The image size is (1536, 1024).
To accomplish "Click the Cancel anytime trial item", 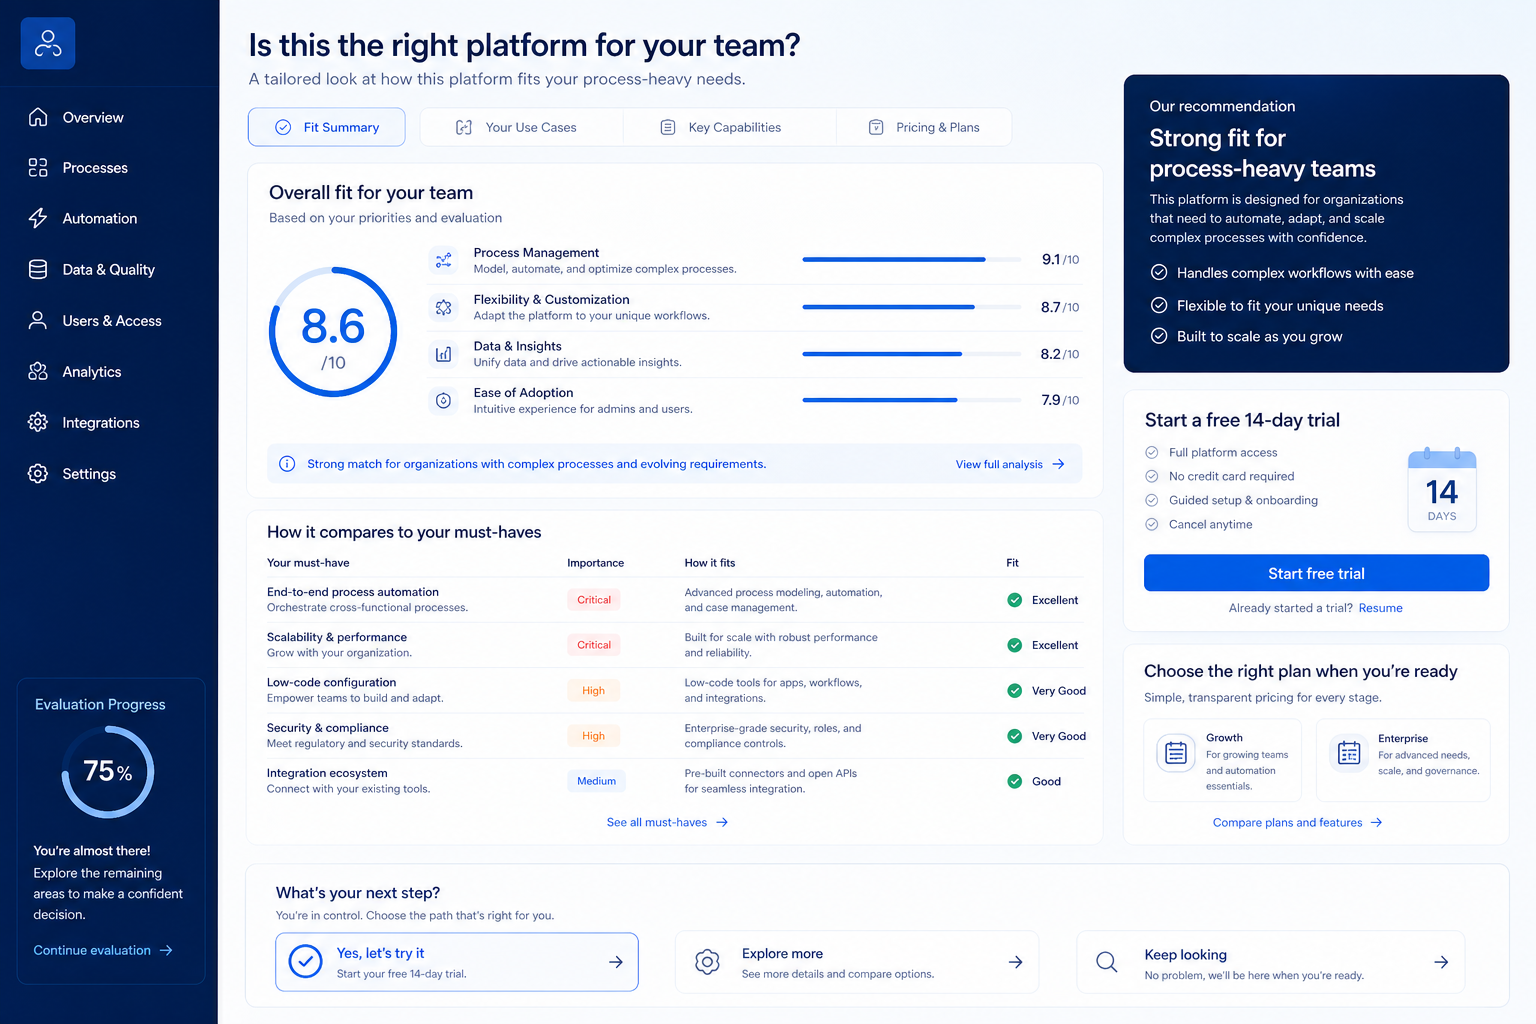I will click(x=1198, y=524).
